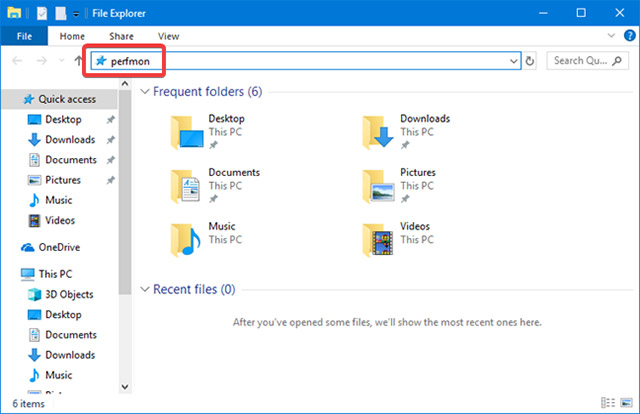Click the Search Quick access box
The height and width of the screenshot is (414, 640).
[587, 61]
